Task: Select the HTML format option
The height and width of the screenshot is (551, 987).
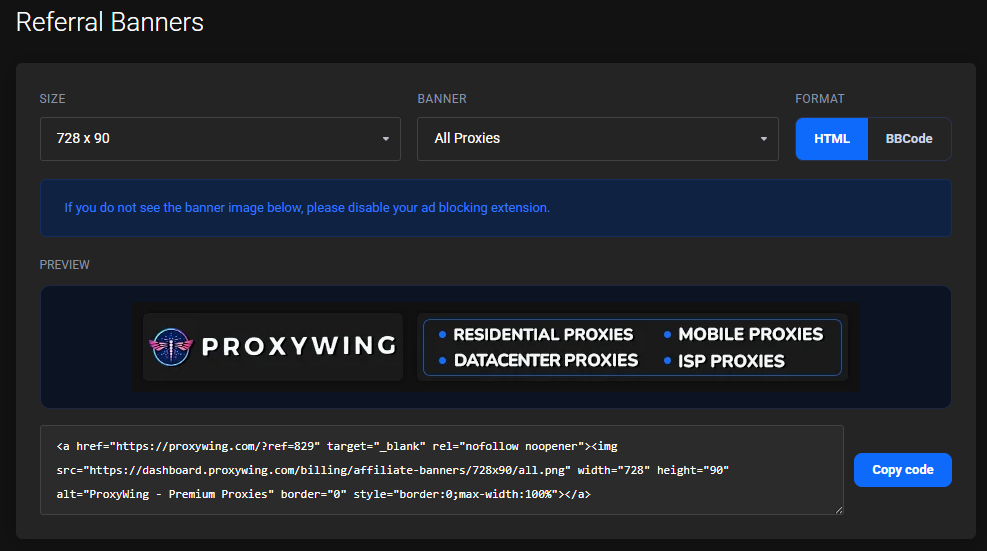Action: tap(832, 139)
